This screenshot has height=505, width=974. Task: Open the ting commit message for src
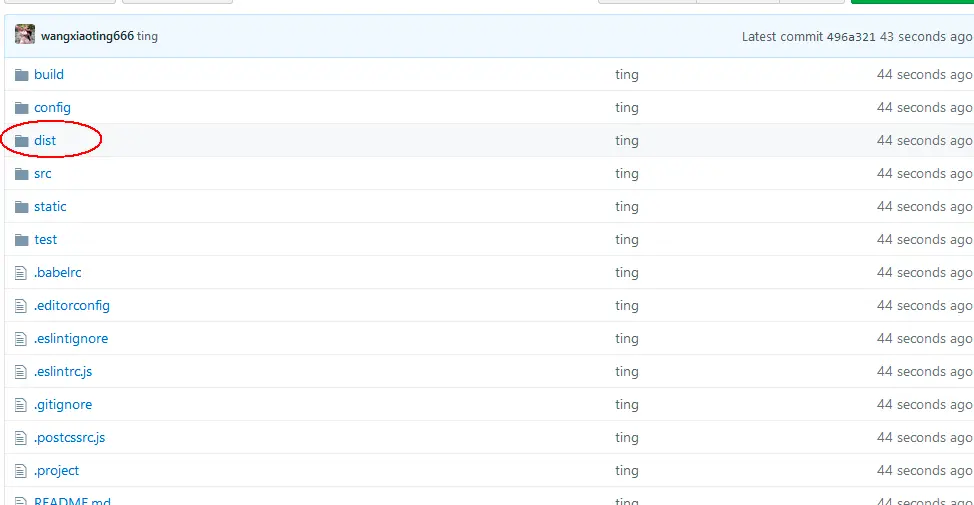627,173
